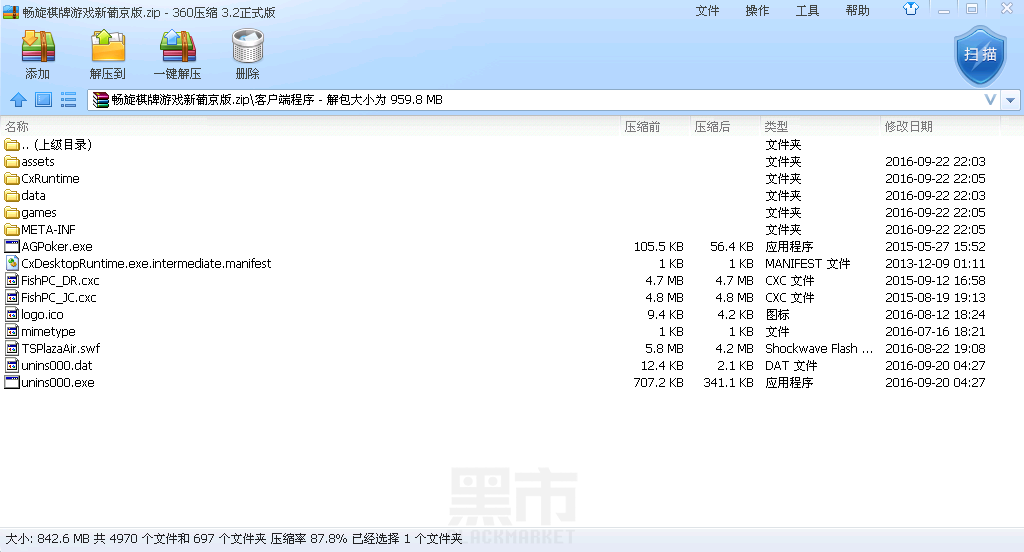Click the 解压到 (Extract to) toolbar icon
Viewport: 1024px width, 552px height.
(108, 46)
